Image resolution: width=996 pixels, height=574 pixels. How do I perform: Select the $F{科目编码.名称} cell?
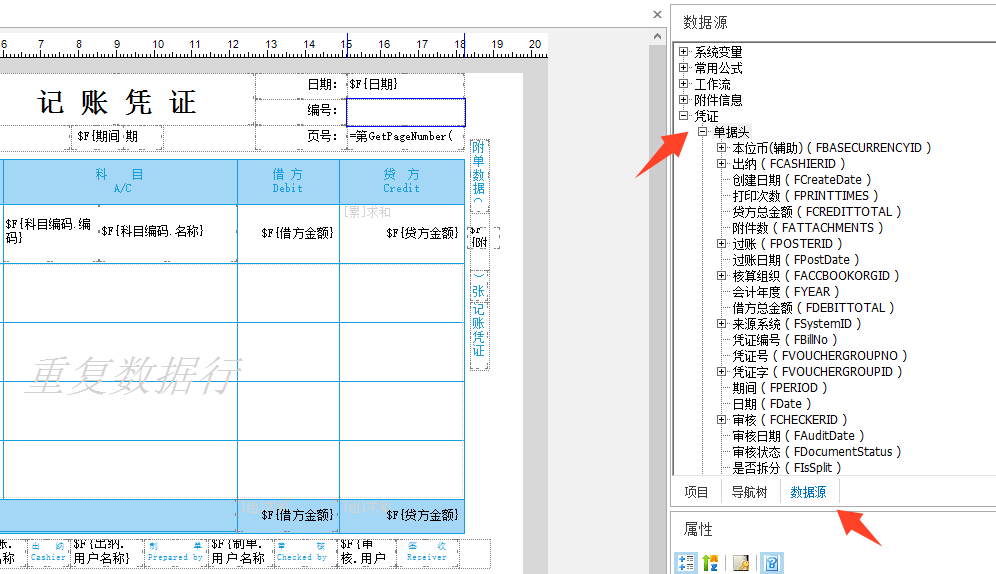tap(168, 232)
